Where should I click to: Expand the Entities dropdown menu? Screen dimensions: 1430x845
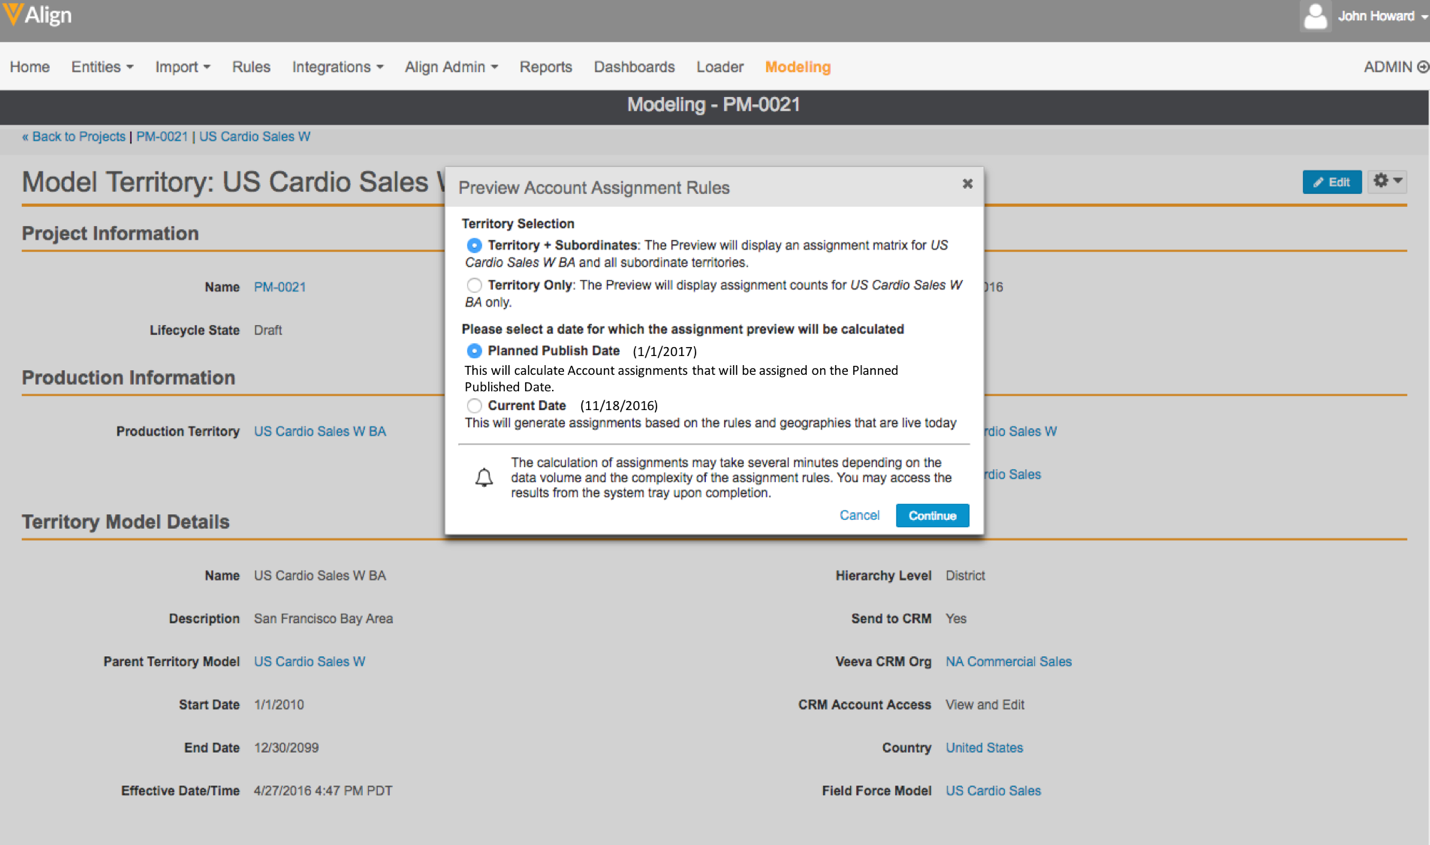click(102, 67)
